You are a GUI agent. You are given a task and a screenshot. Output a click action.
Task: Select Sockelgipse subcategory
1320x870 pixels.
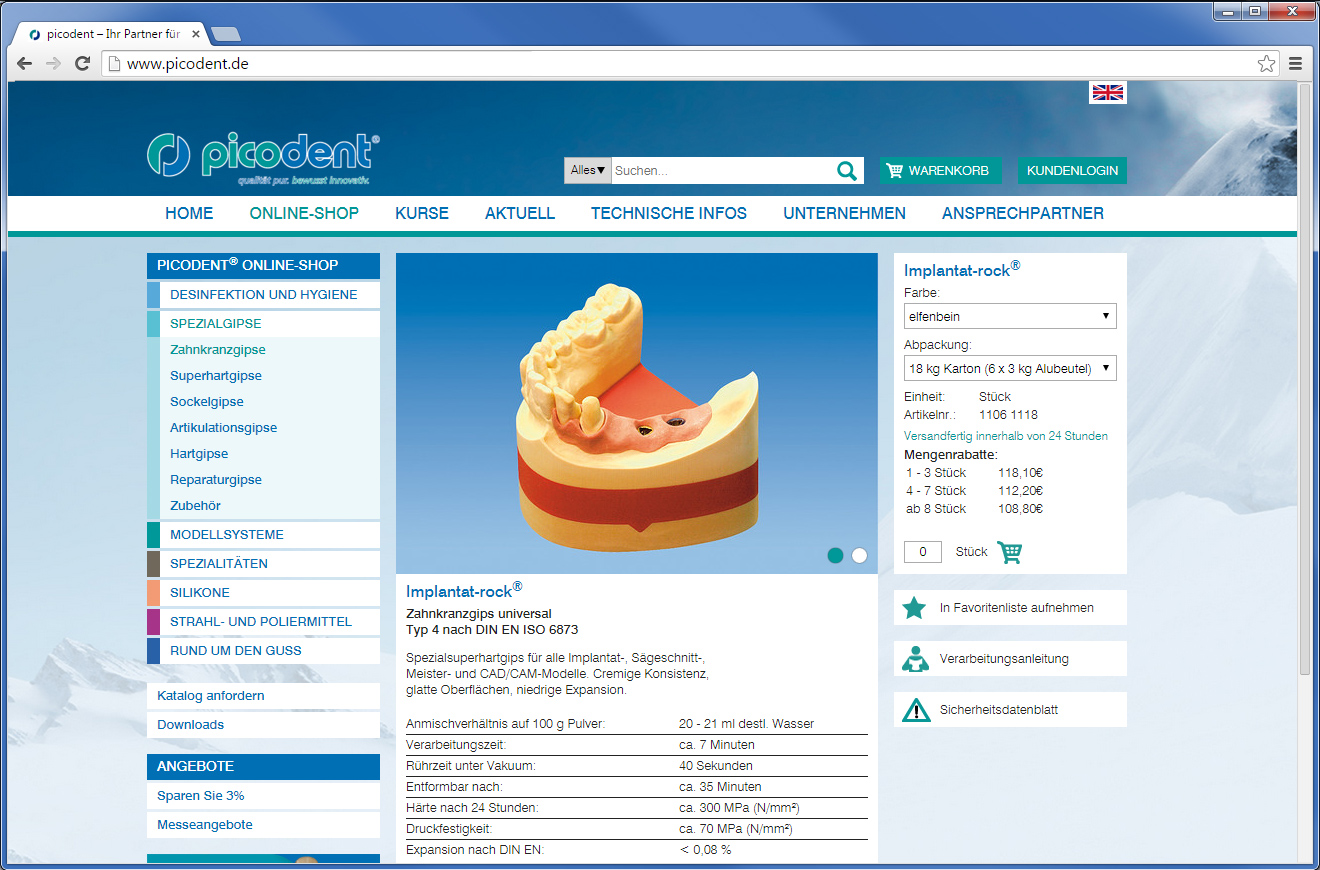coord(207,402)
